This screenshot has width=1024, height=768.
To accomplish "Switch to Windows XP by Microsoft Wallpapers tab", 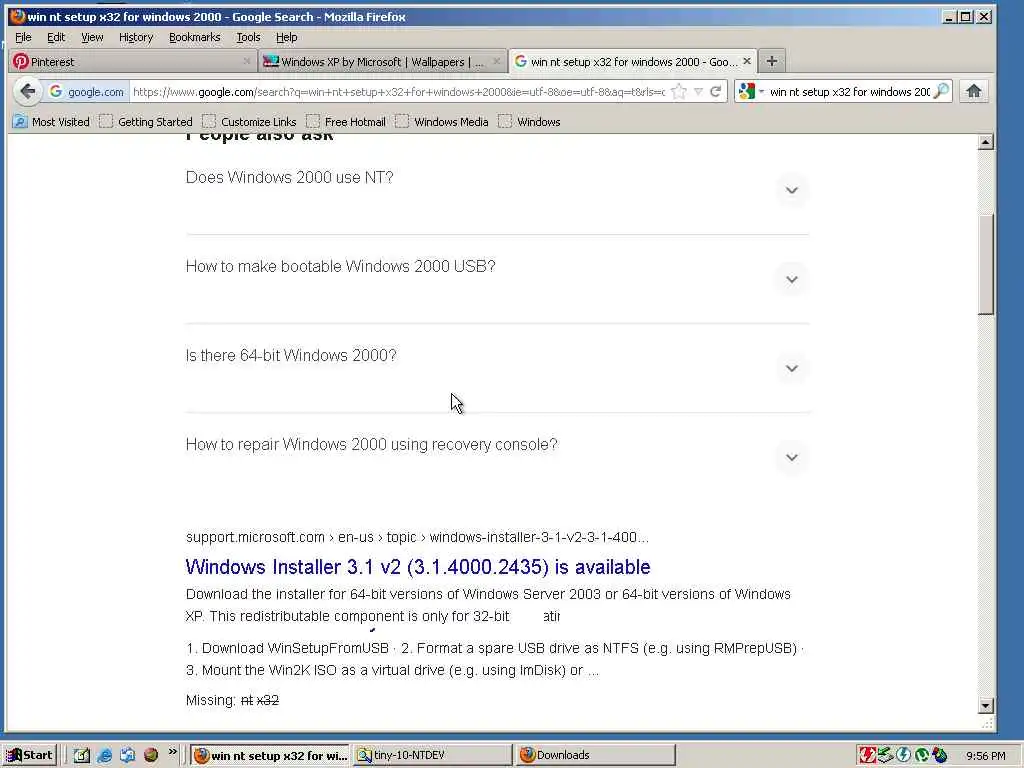I will click(x=382, y=61).
